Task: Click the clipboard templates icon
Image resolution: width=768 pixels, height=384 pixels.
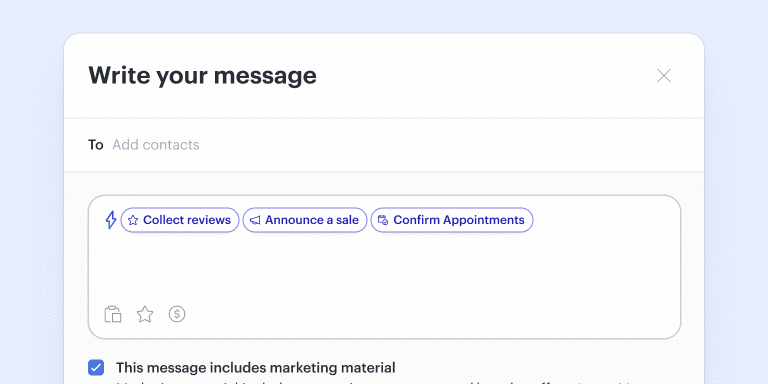Action: click(x=113, y=314)
